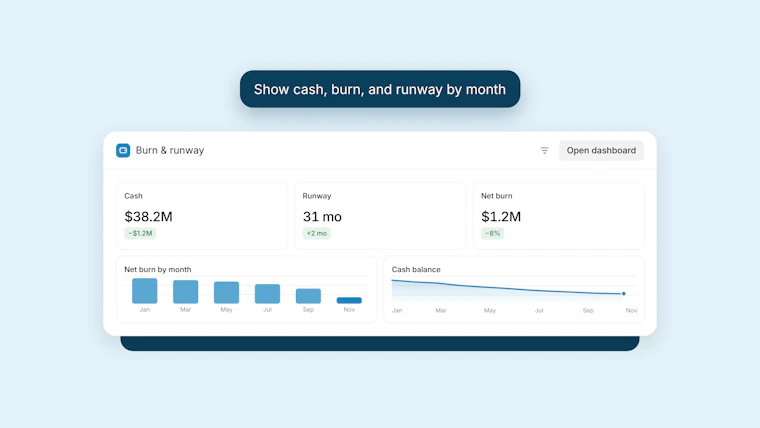Image resolution: width=760 pixels, height=428 pixels.
Task: Click the $38.2M cash value
Action: click(x=148, y=216)
